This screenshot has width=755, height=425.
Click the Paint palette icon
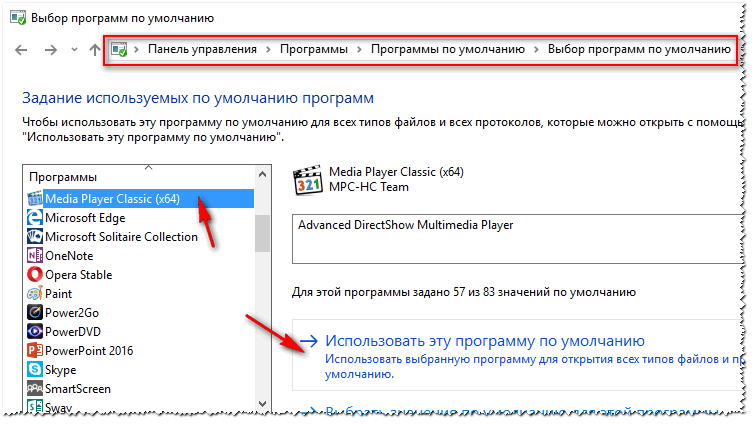coord(35,293)
